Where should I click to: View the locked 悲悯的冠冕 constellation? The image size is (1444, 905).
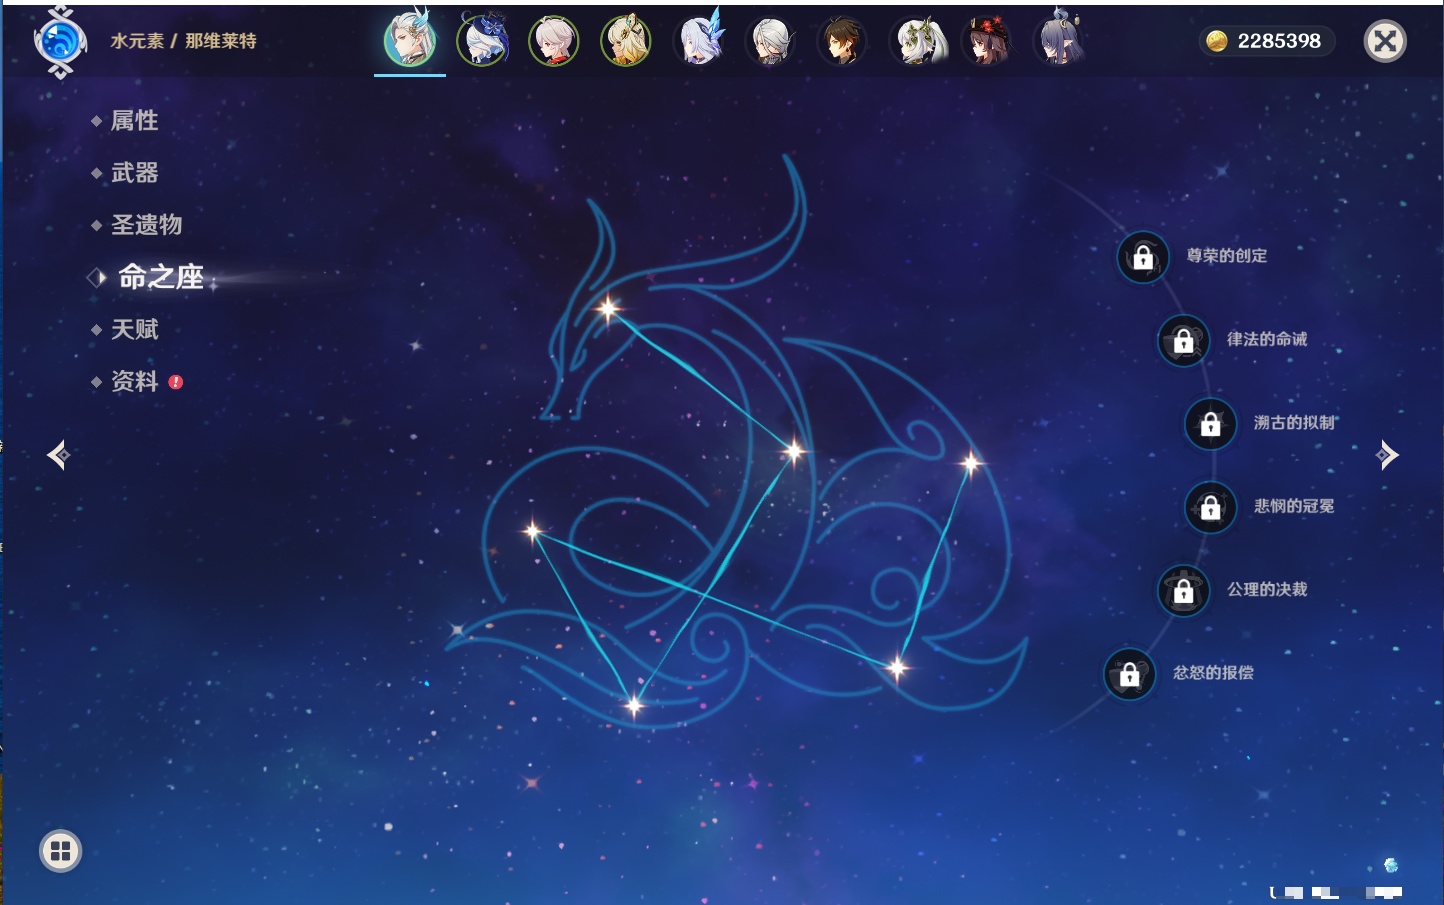coord(1211,507)
